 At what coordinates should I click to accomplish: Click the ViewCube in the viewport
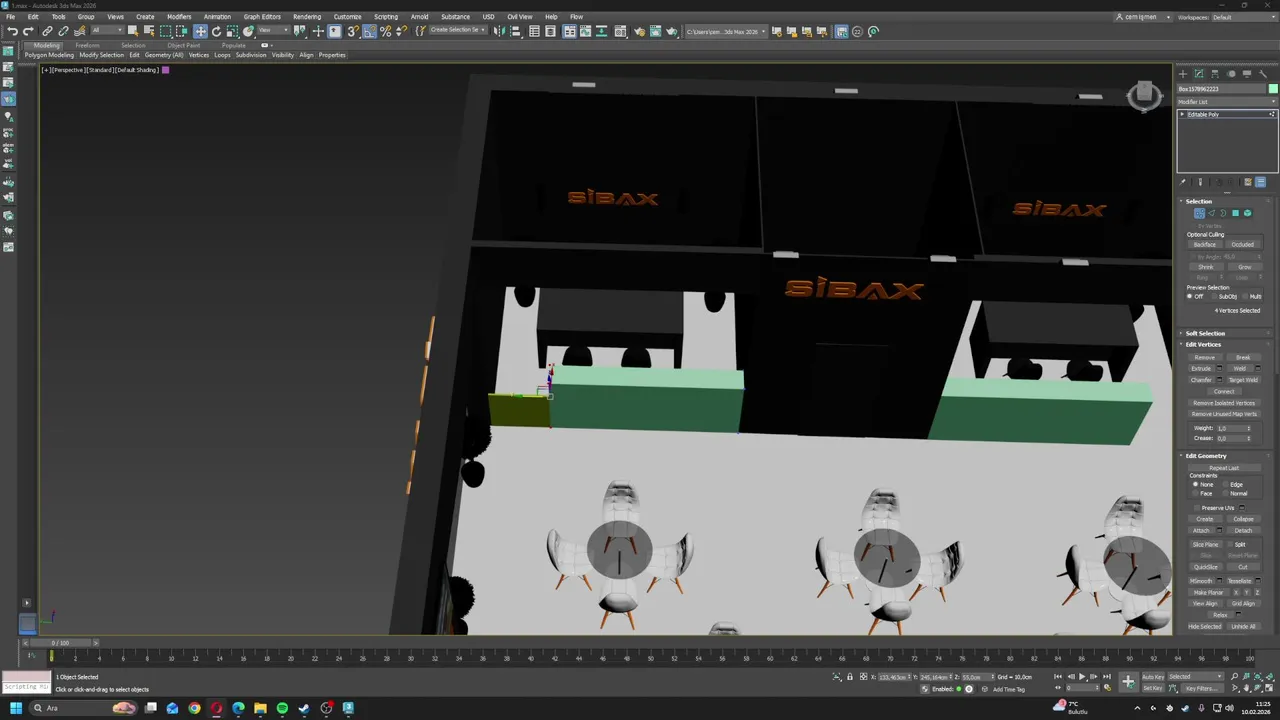pos(1145,95)
